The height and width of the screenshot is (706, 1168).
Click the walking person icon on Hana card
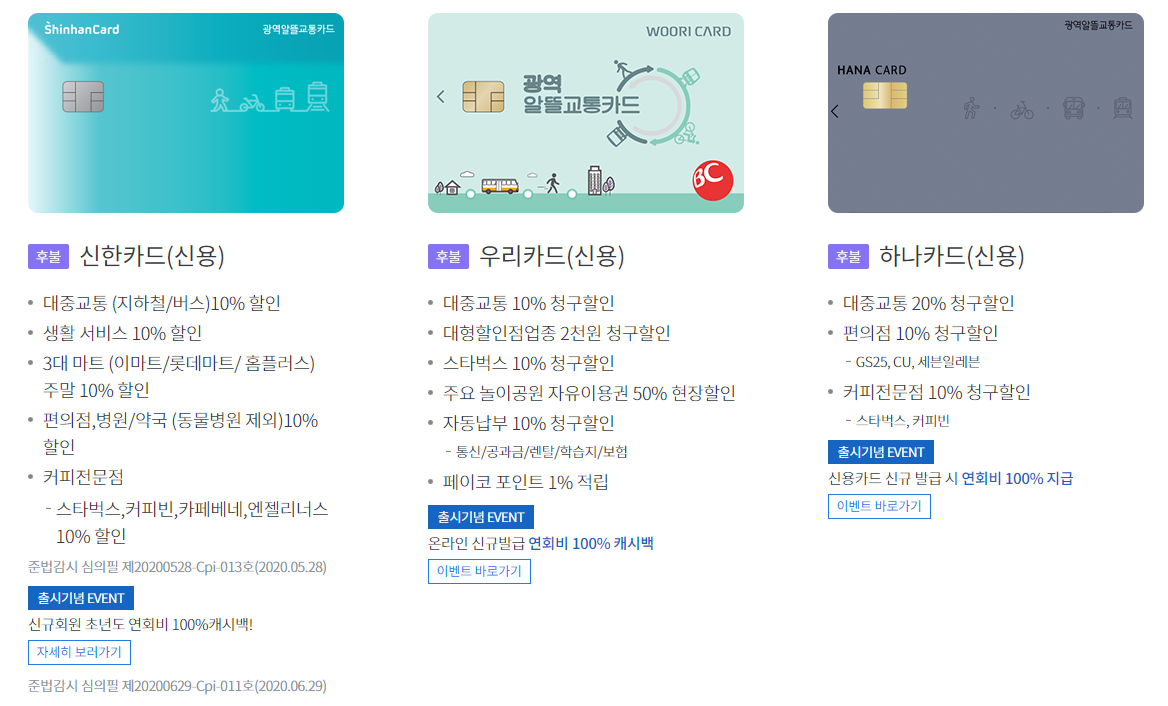[971, 109]
